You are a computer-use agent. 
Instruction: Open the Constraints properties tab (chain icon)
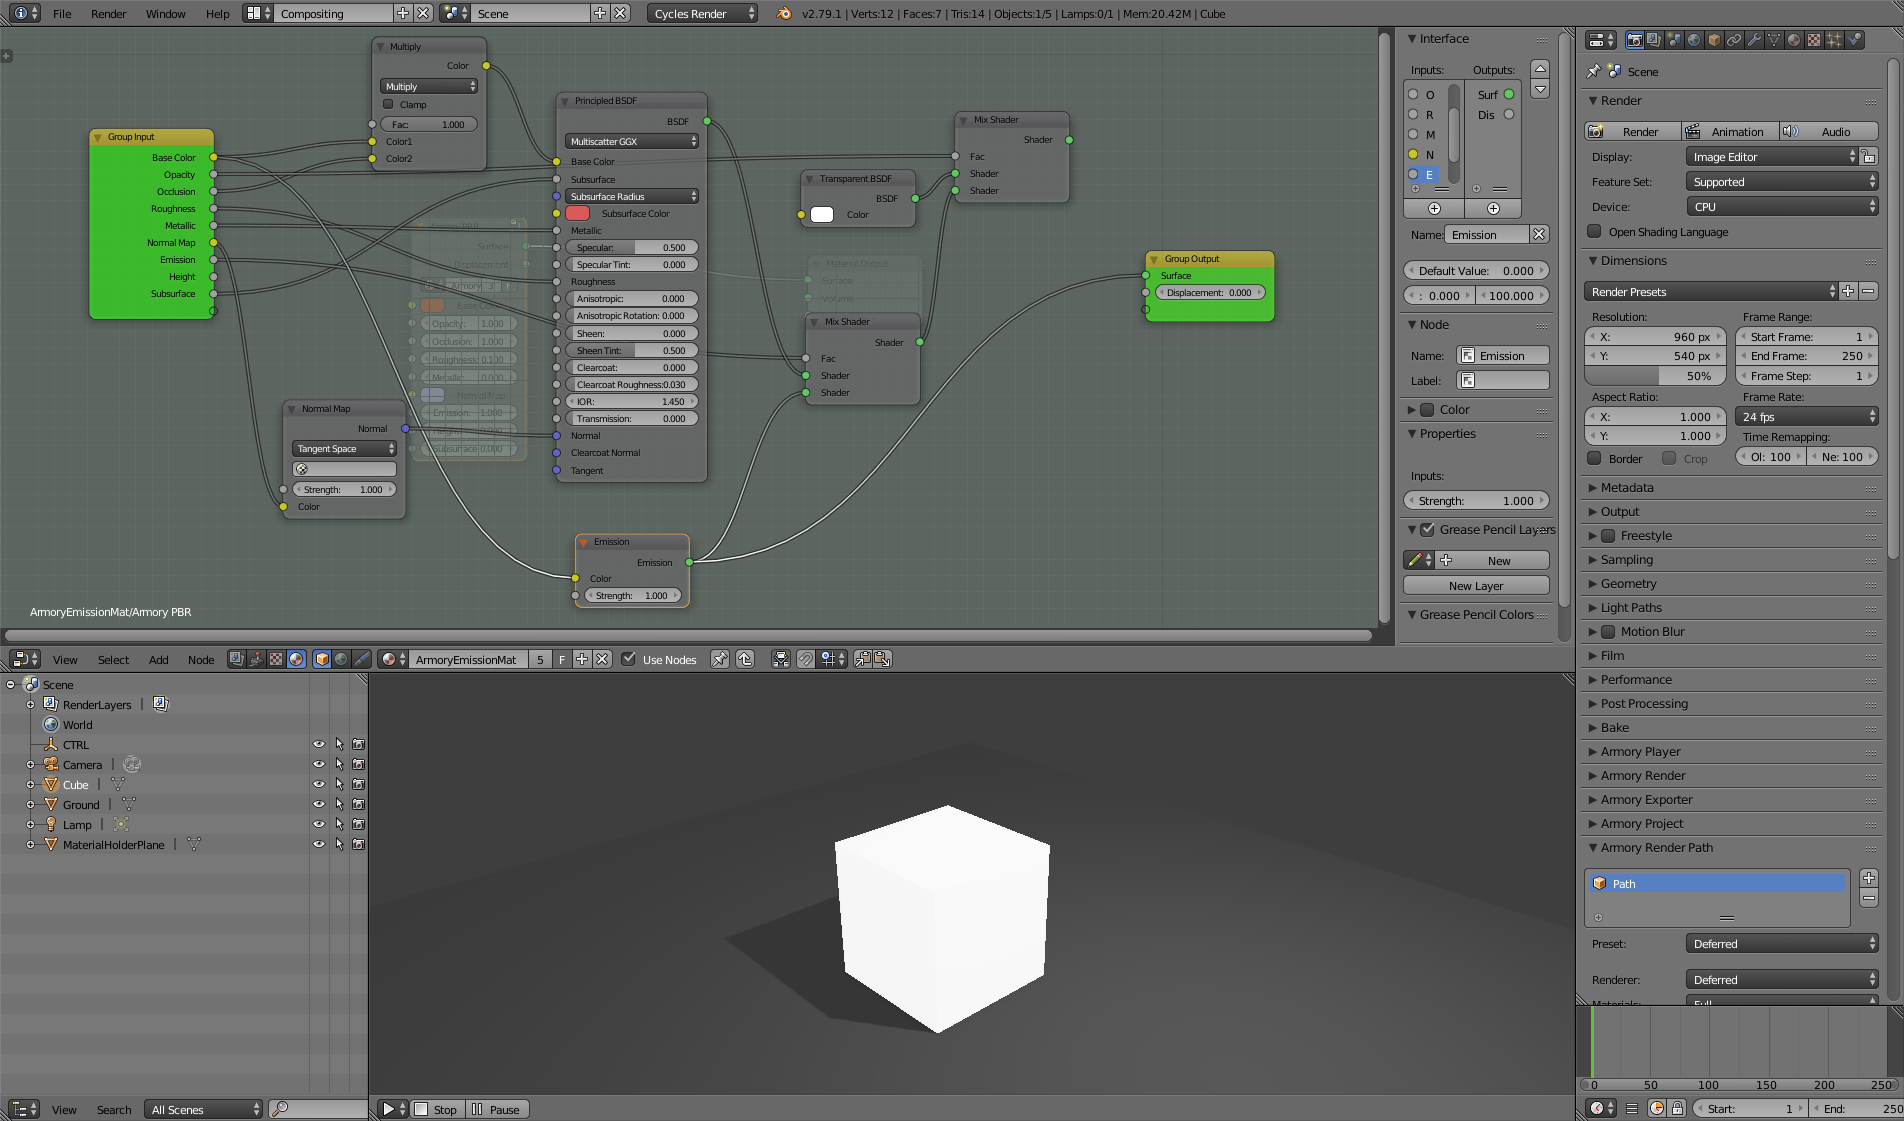pyautogui.click(x=1734, y=40)
